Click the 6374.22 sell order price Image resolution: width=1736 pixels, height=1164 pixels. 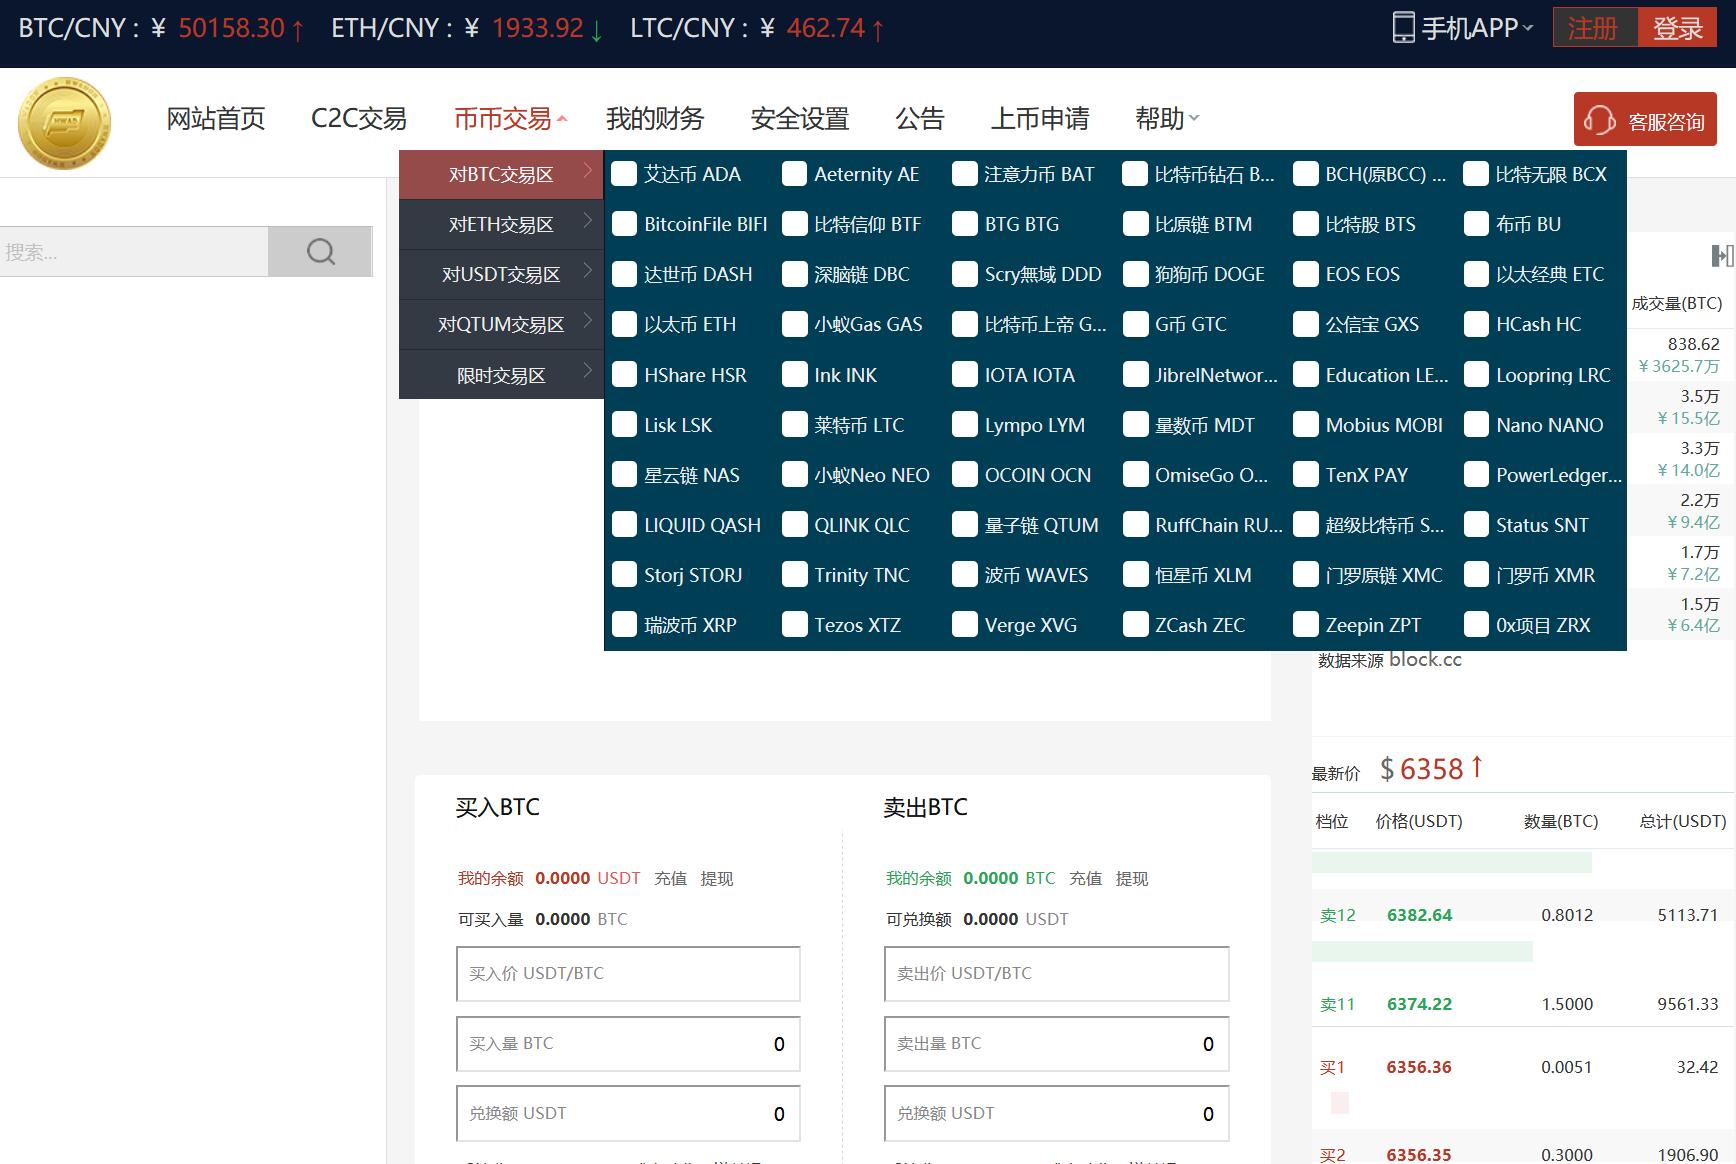(1419, 1004)
